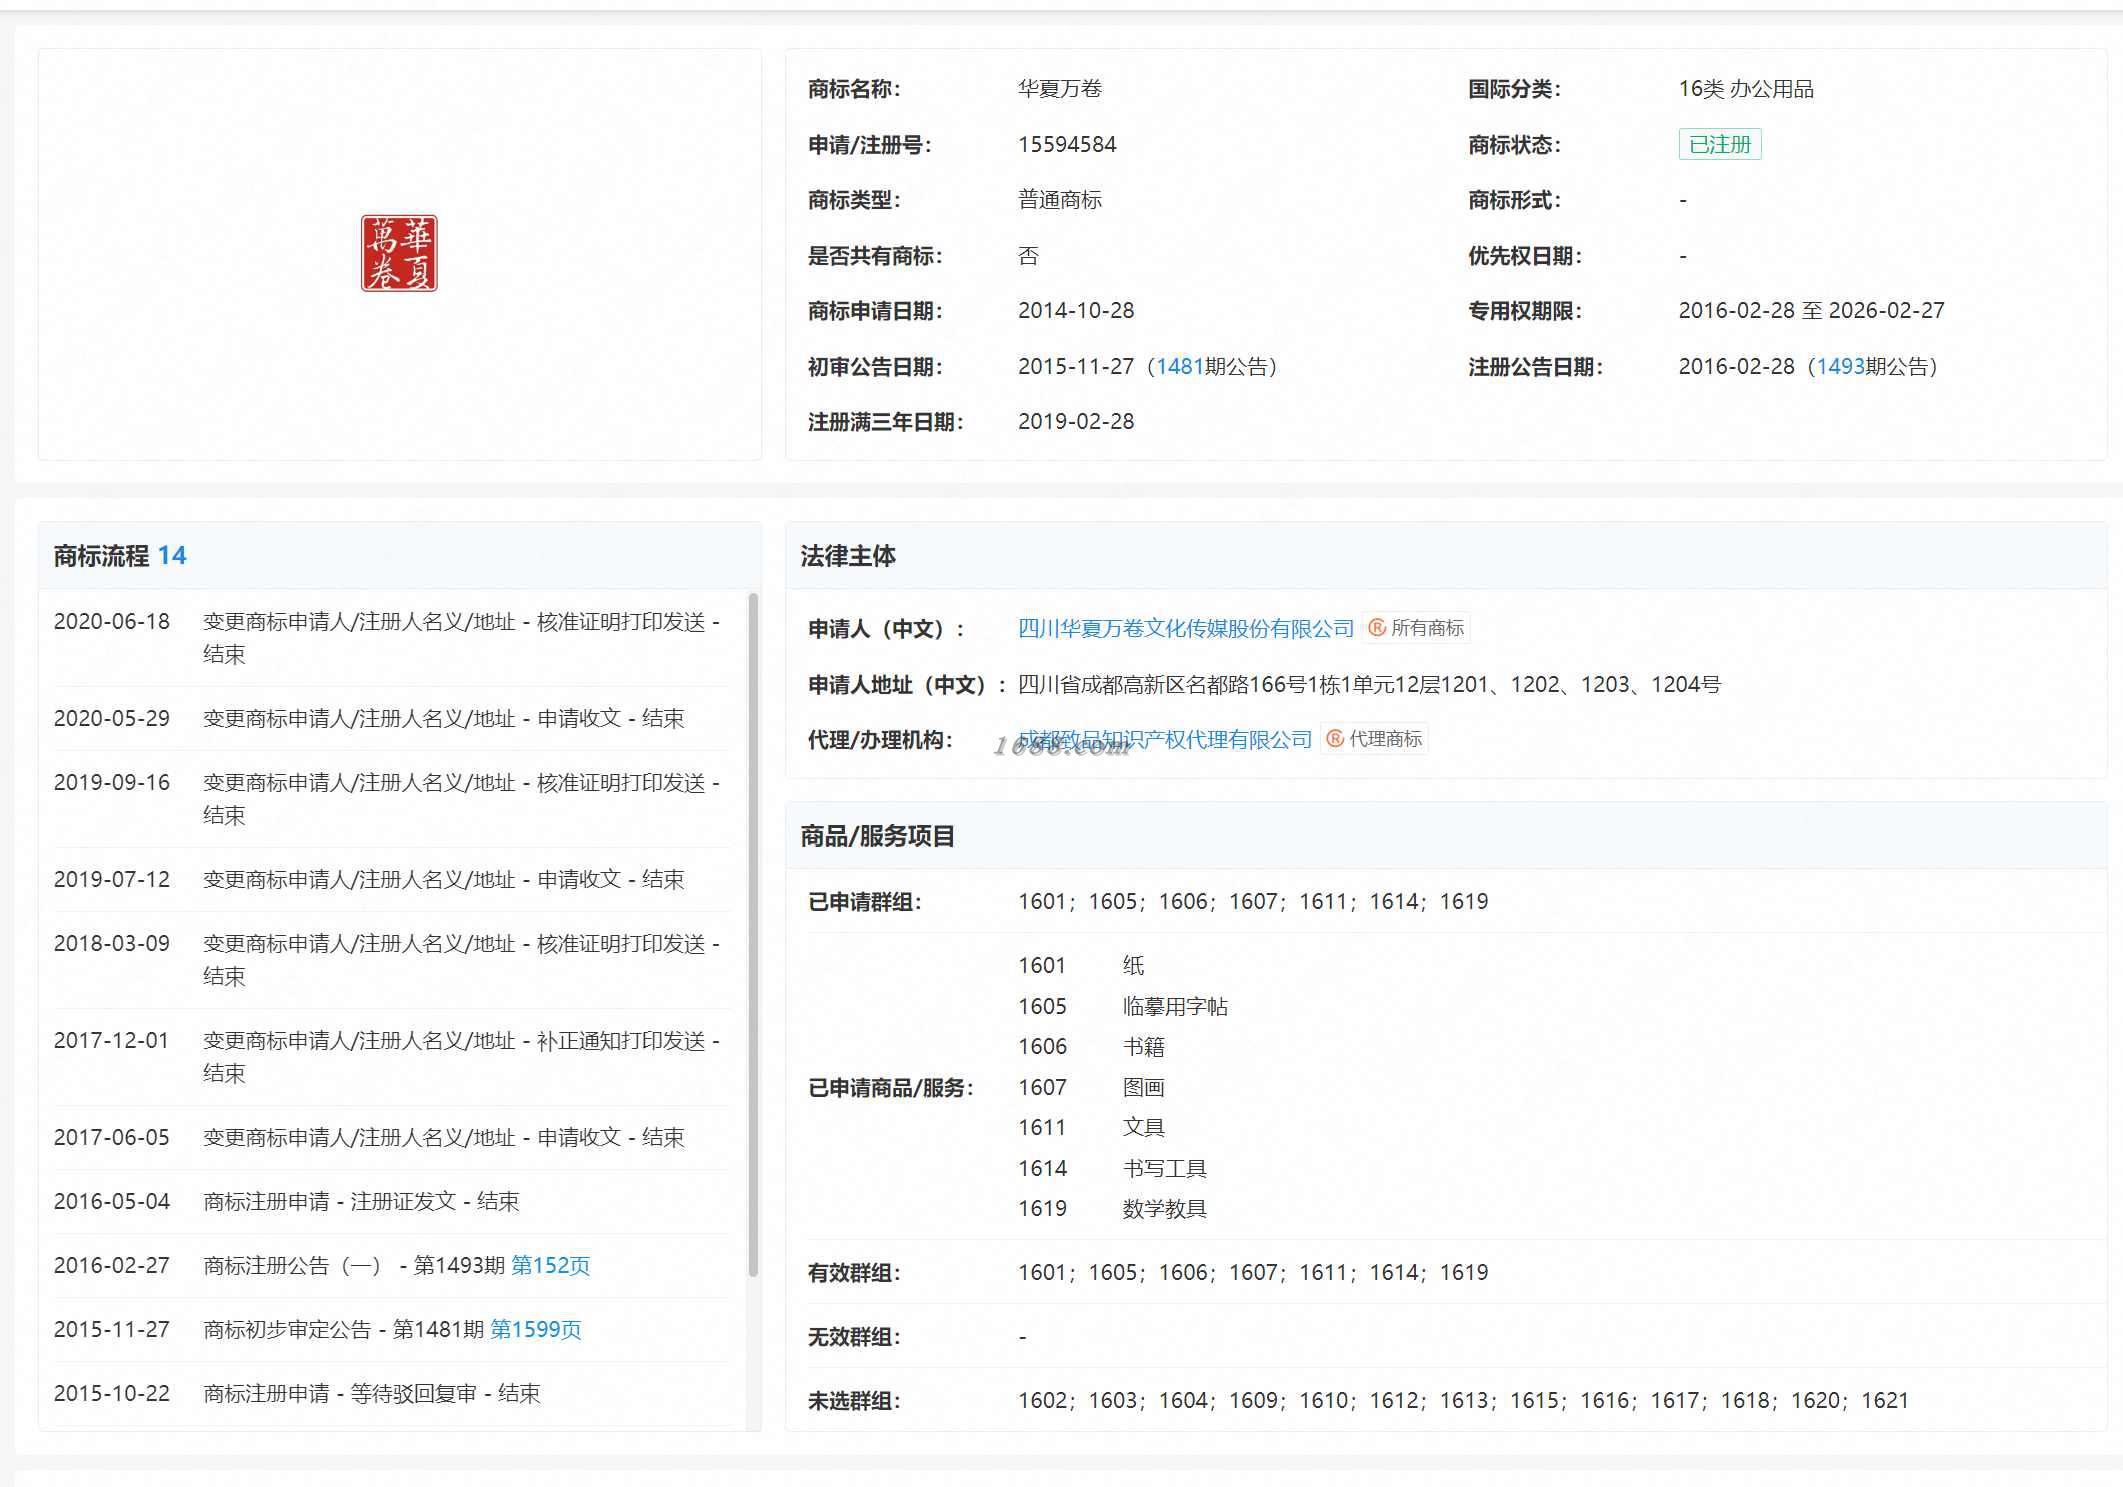Select goods item 1605 临摹用字帖
The height and width of the screenshot is (1487, 2123).
click(1123, 1006)
